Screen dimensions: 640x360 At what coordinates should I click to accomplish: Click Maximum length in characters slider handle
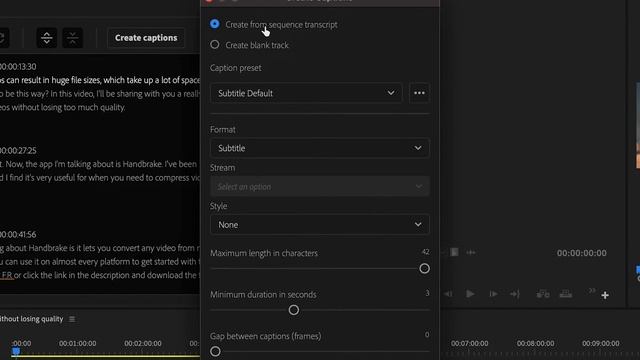[x=424, y=269]
